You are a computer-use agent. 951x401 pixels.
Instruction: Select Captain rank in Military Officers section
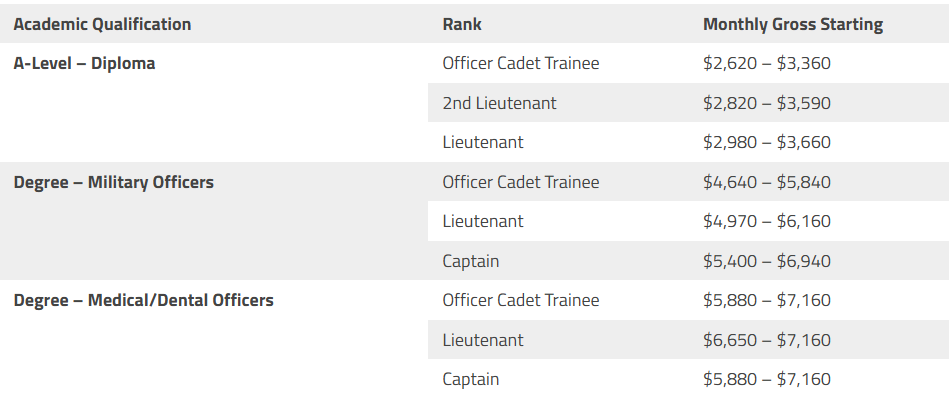471,261
